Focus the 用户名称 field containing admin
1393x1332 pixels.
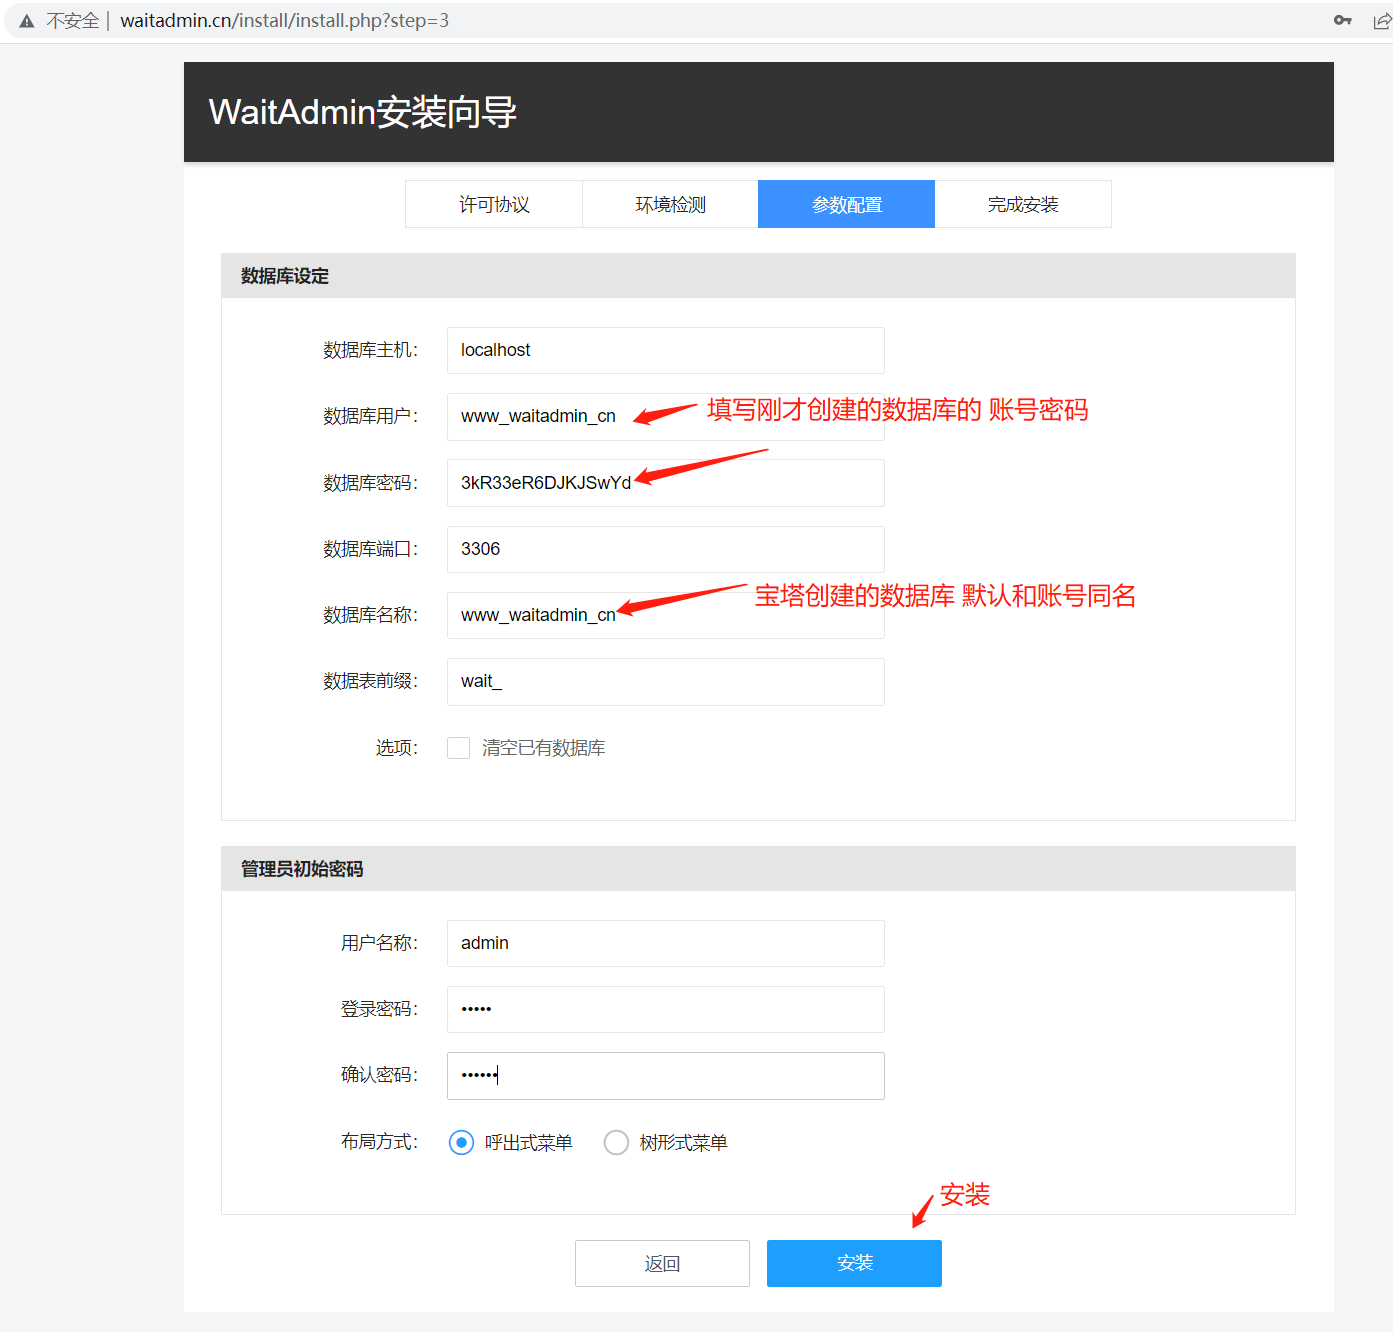665,943
